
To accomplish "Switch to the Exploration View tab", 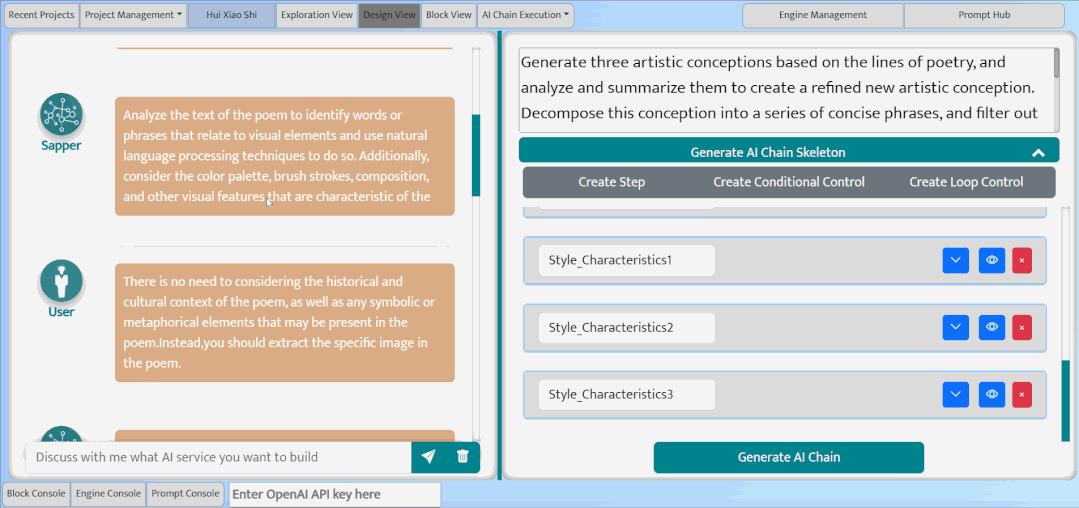I will [x=317, y=15].
